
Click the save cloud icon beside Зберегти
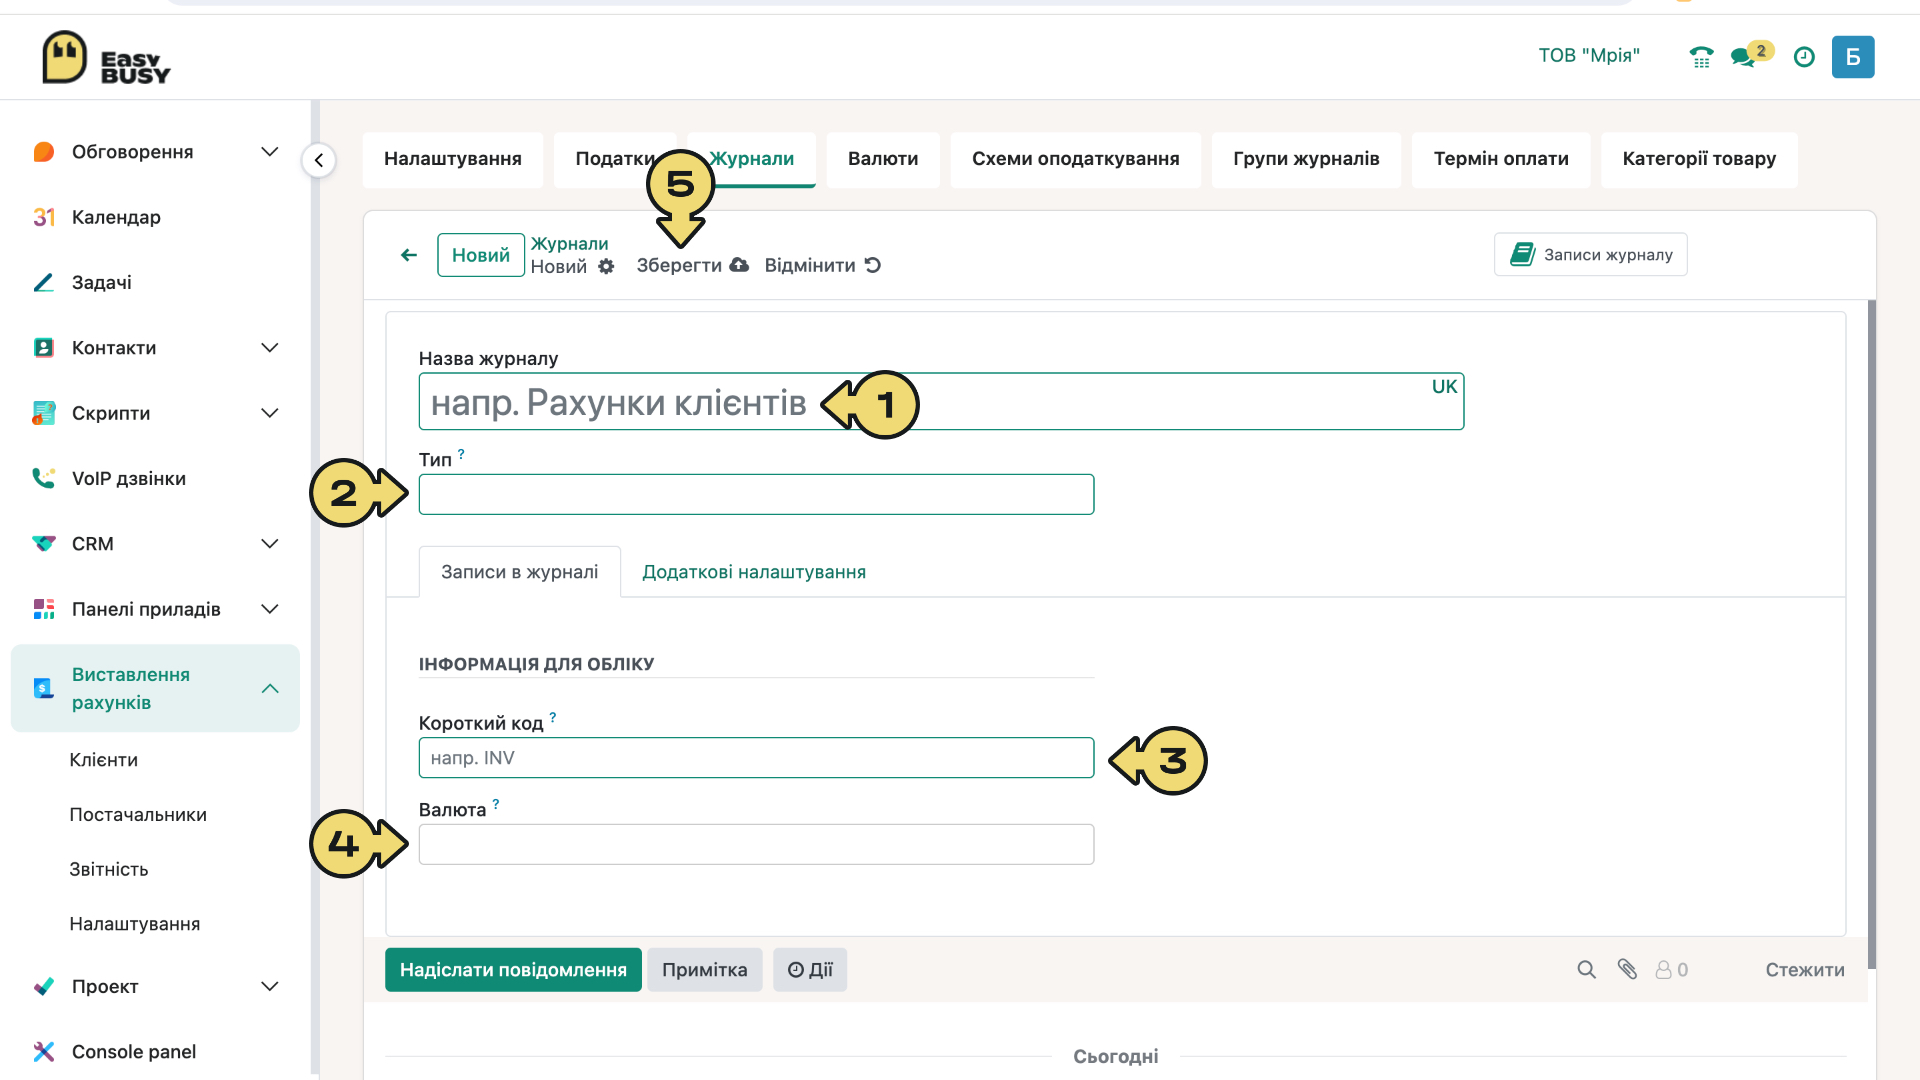739,265
